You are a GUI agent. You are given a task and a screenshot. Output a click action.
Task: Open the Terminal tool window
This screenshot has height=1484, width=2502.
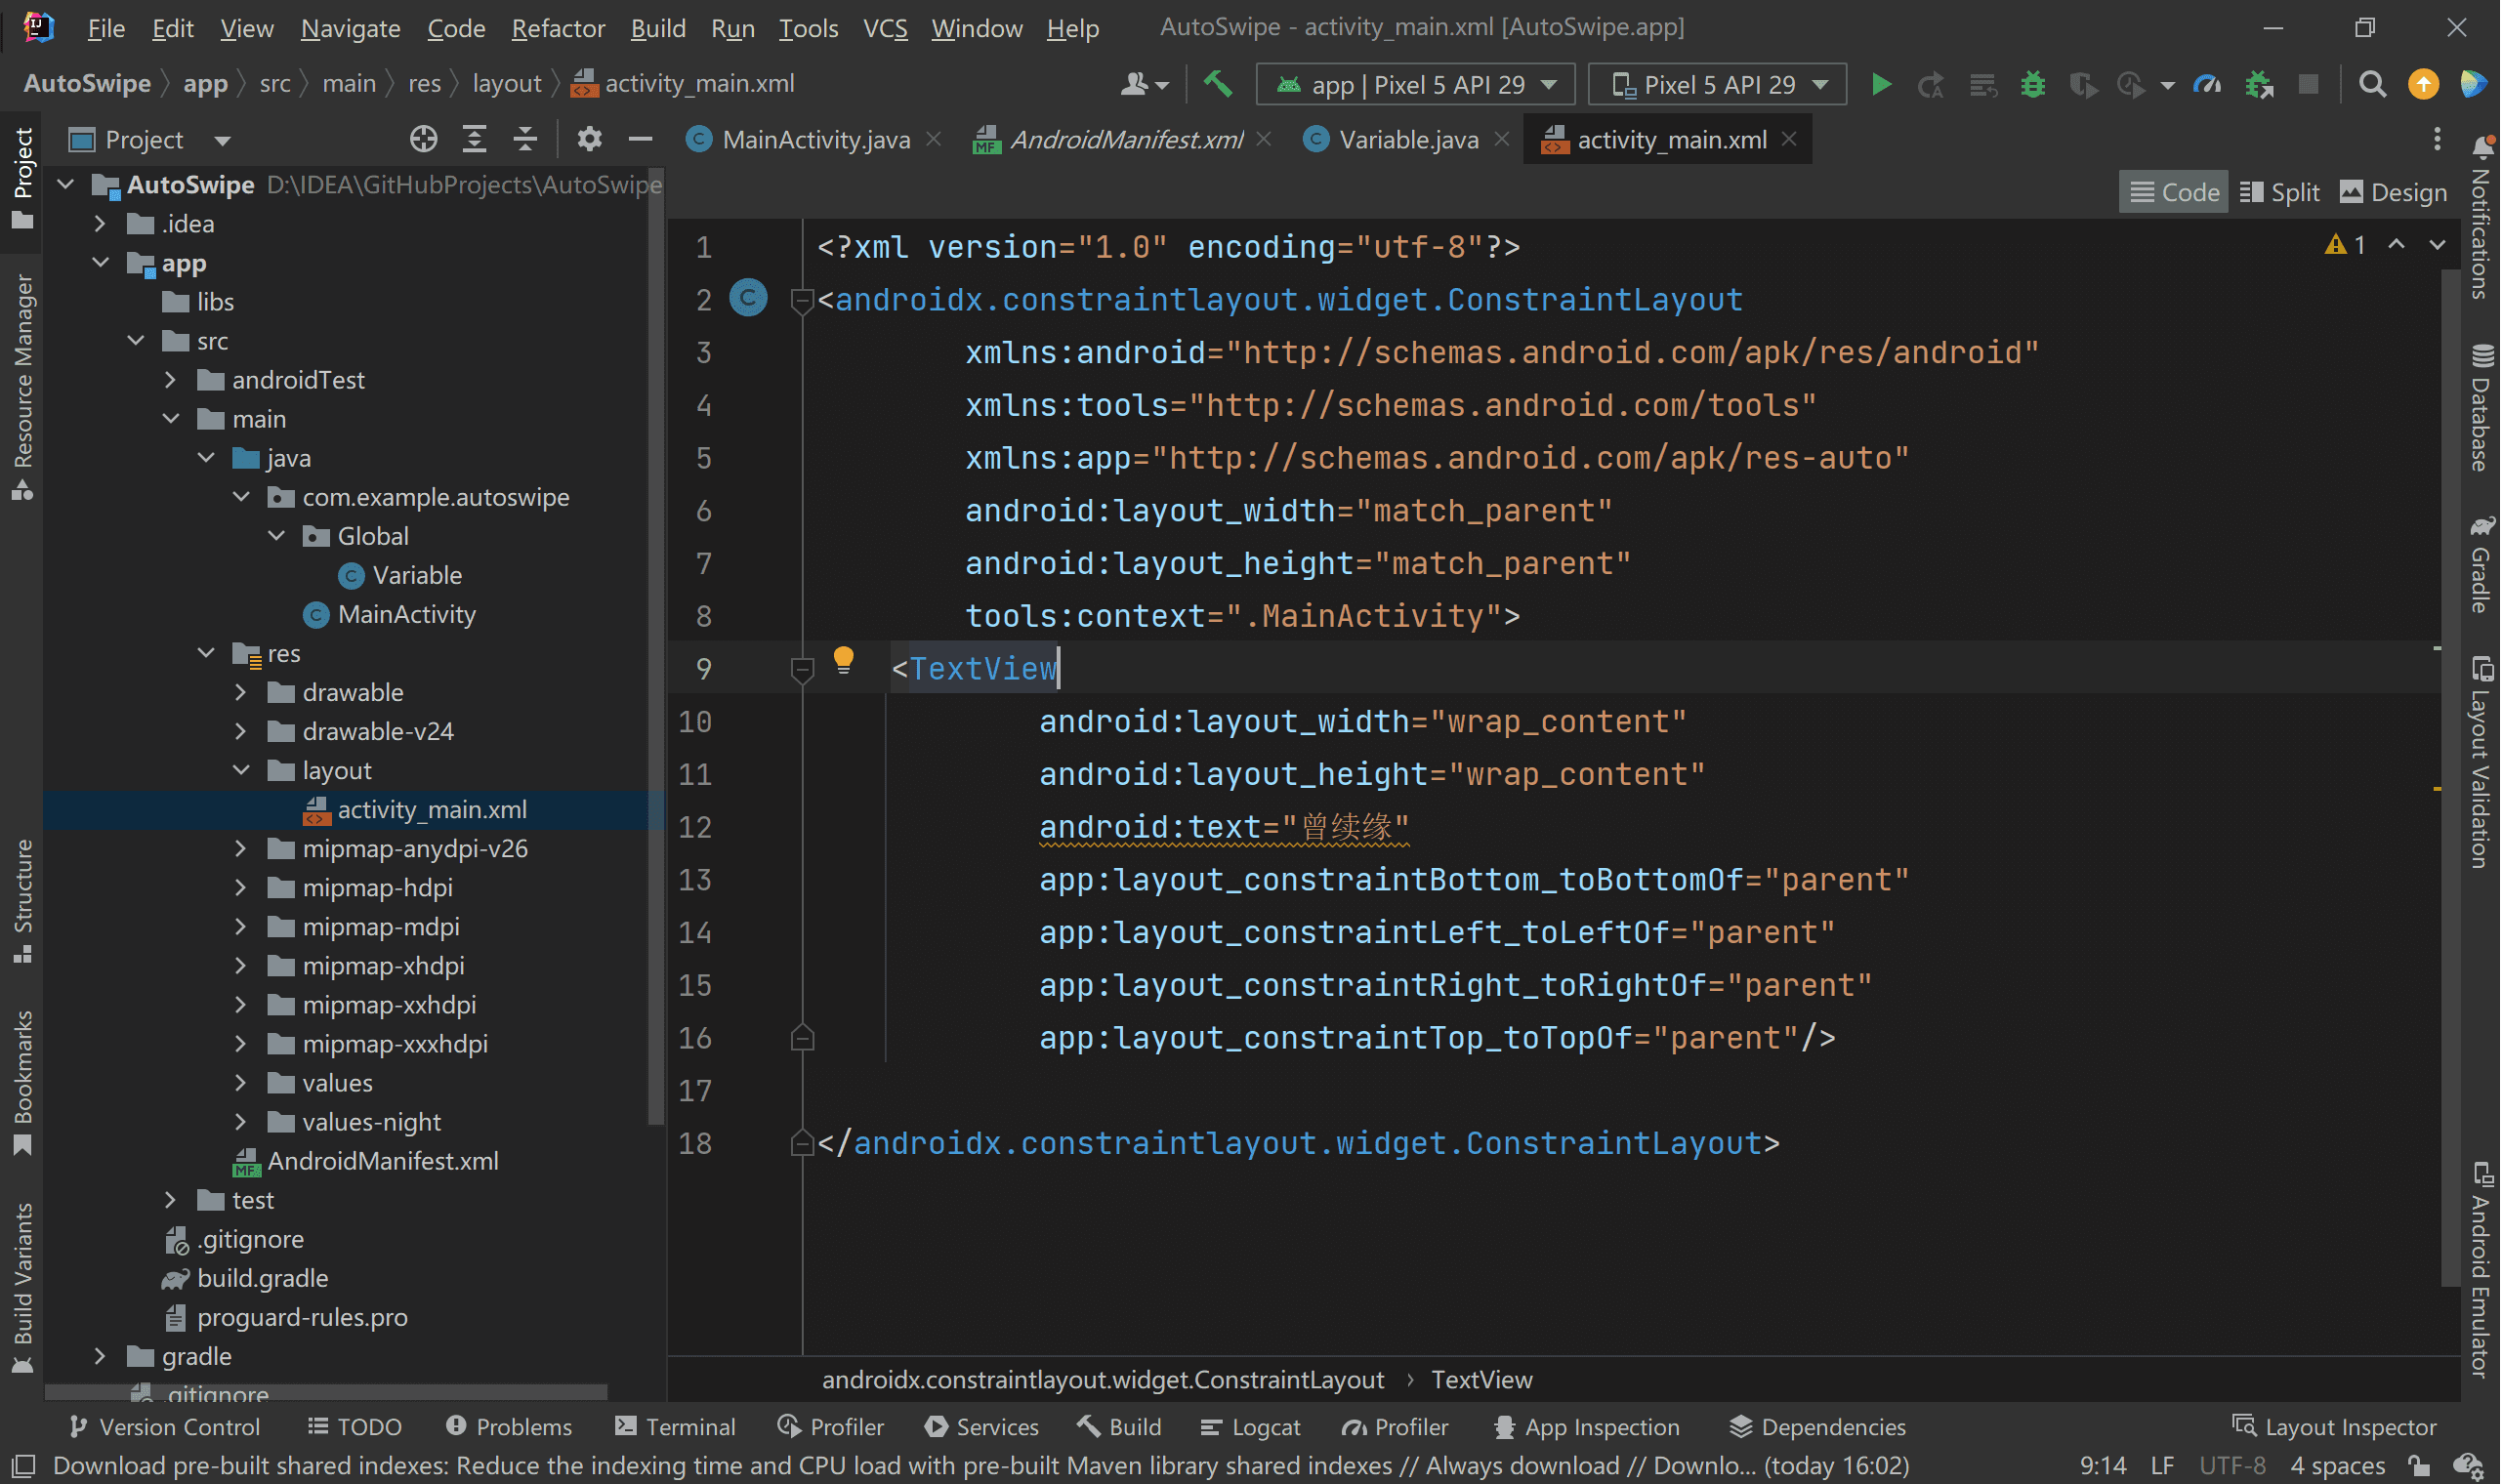point(676,1427)
